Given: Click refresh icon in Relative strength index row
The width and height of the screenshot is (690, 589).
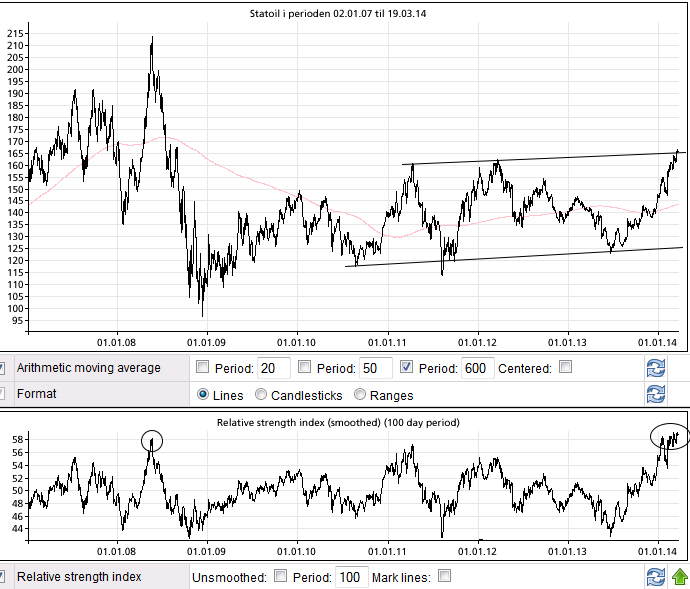Looking at the screenshot, I should [x=656, y=576].
